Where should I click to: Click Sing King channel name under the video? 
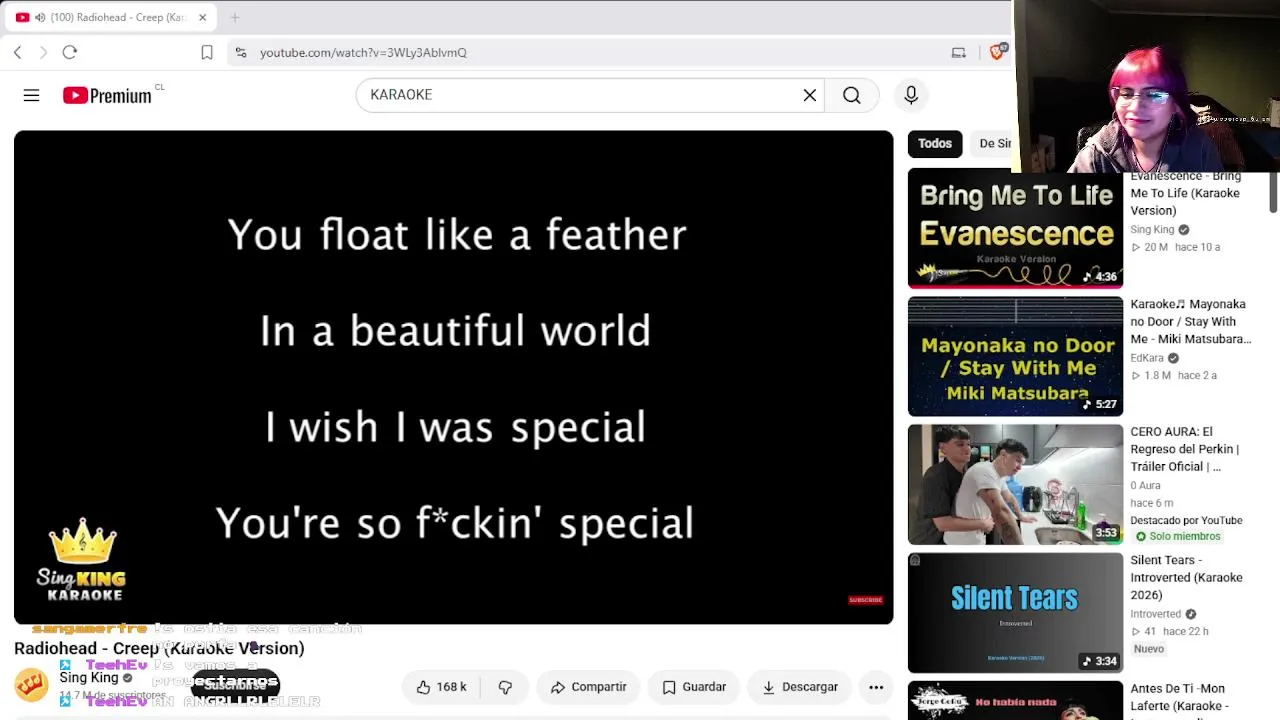(89, 678)
